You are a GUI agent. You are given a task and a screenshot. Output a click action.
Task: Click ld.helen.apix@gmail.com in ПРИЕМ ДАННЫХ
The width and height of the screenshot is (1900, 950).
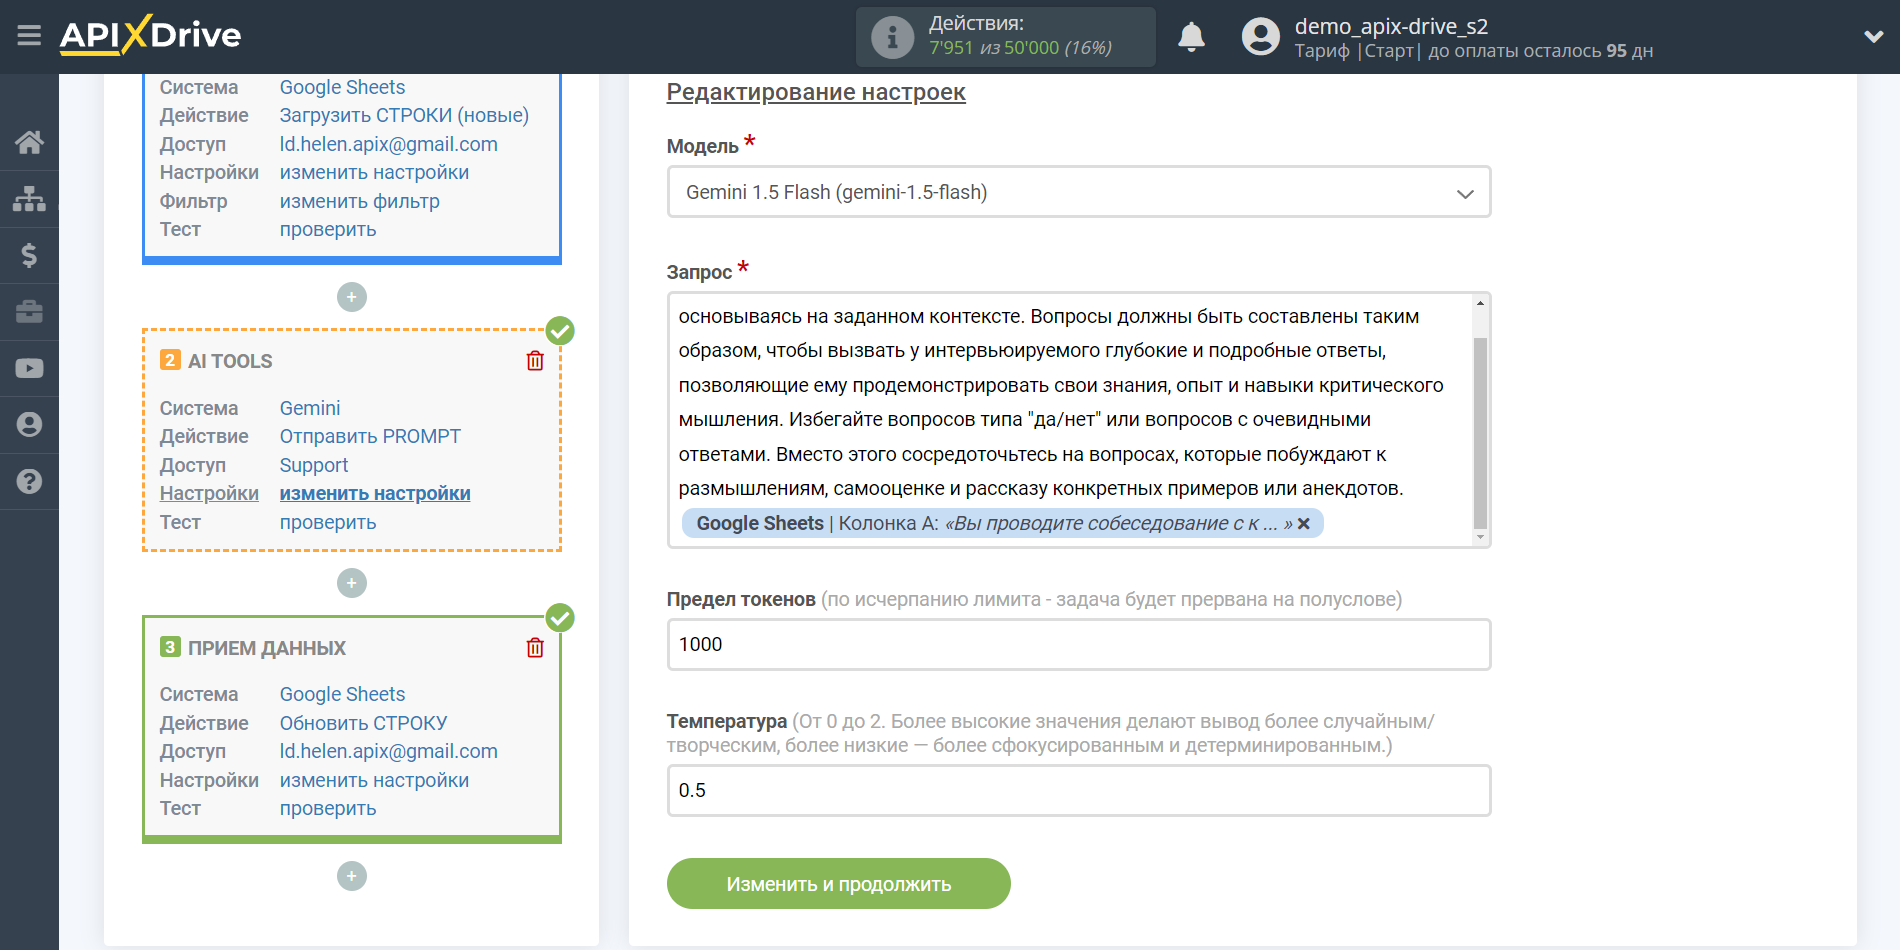(x=388, y=751)
